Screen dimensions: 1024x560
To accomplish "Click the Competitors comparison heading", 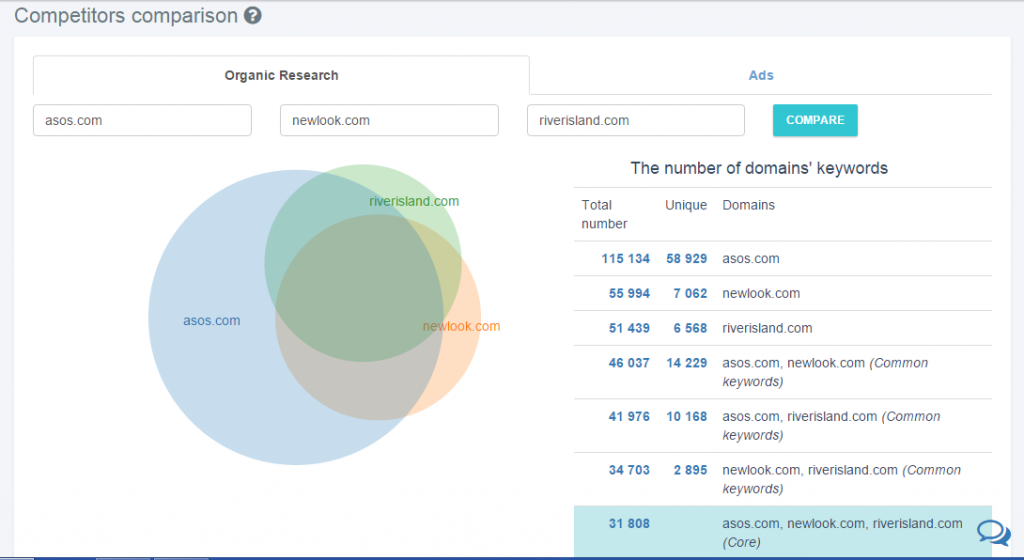I will [126, 16].
